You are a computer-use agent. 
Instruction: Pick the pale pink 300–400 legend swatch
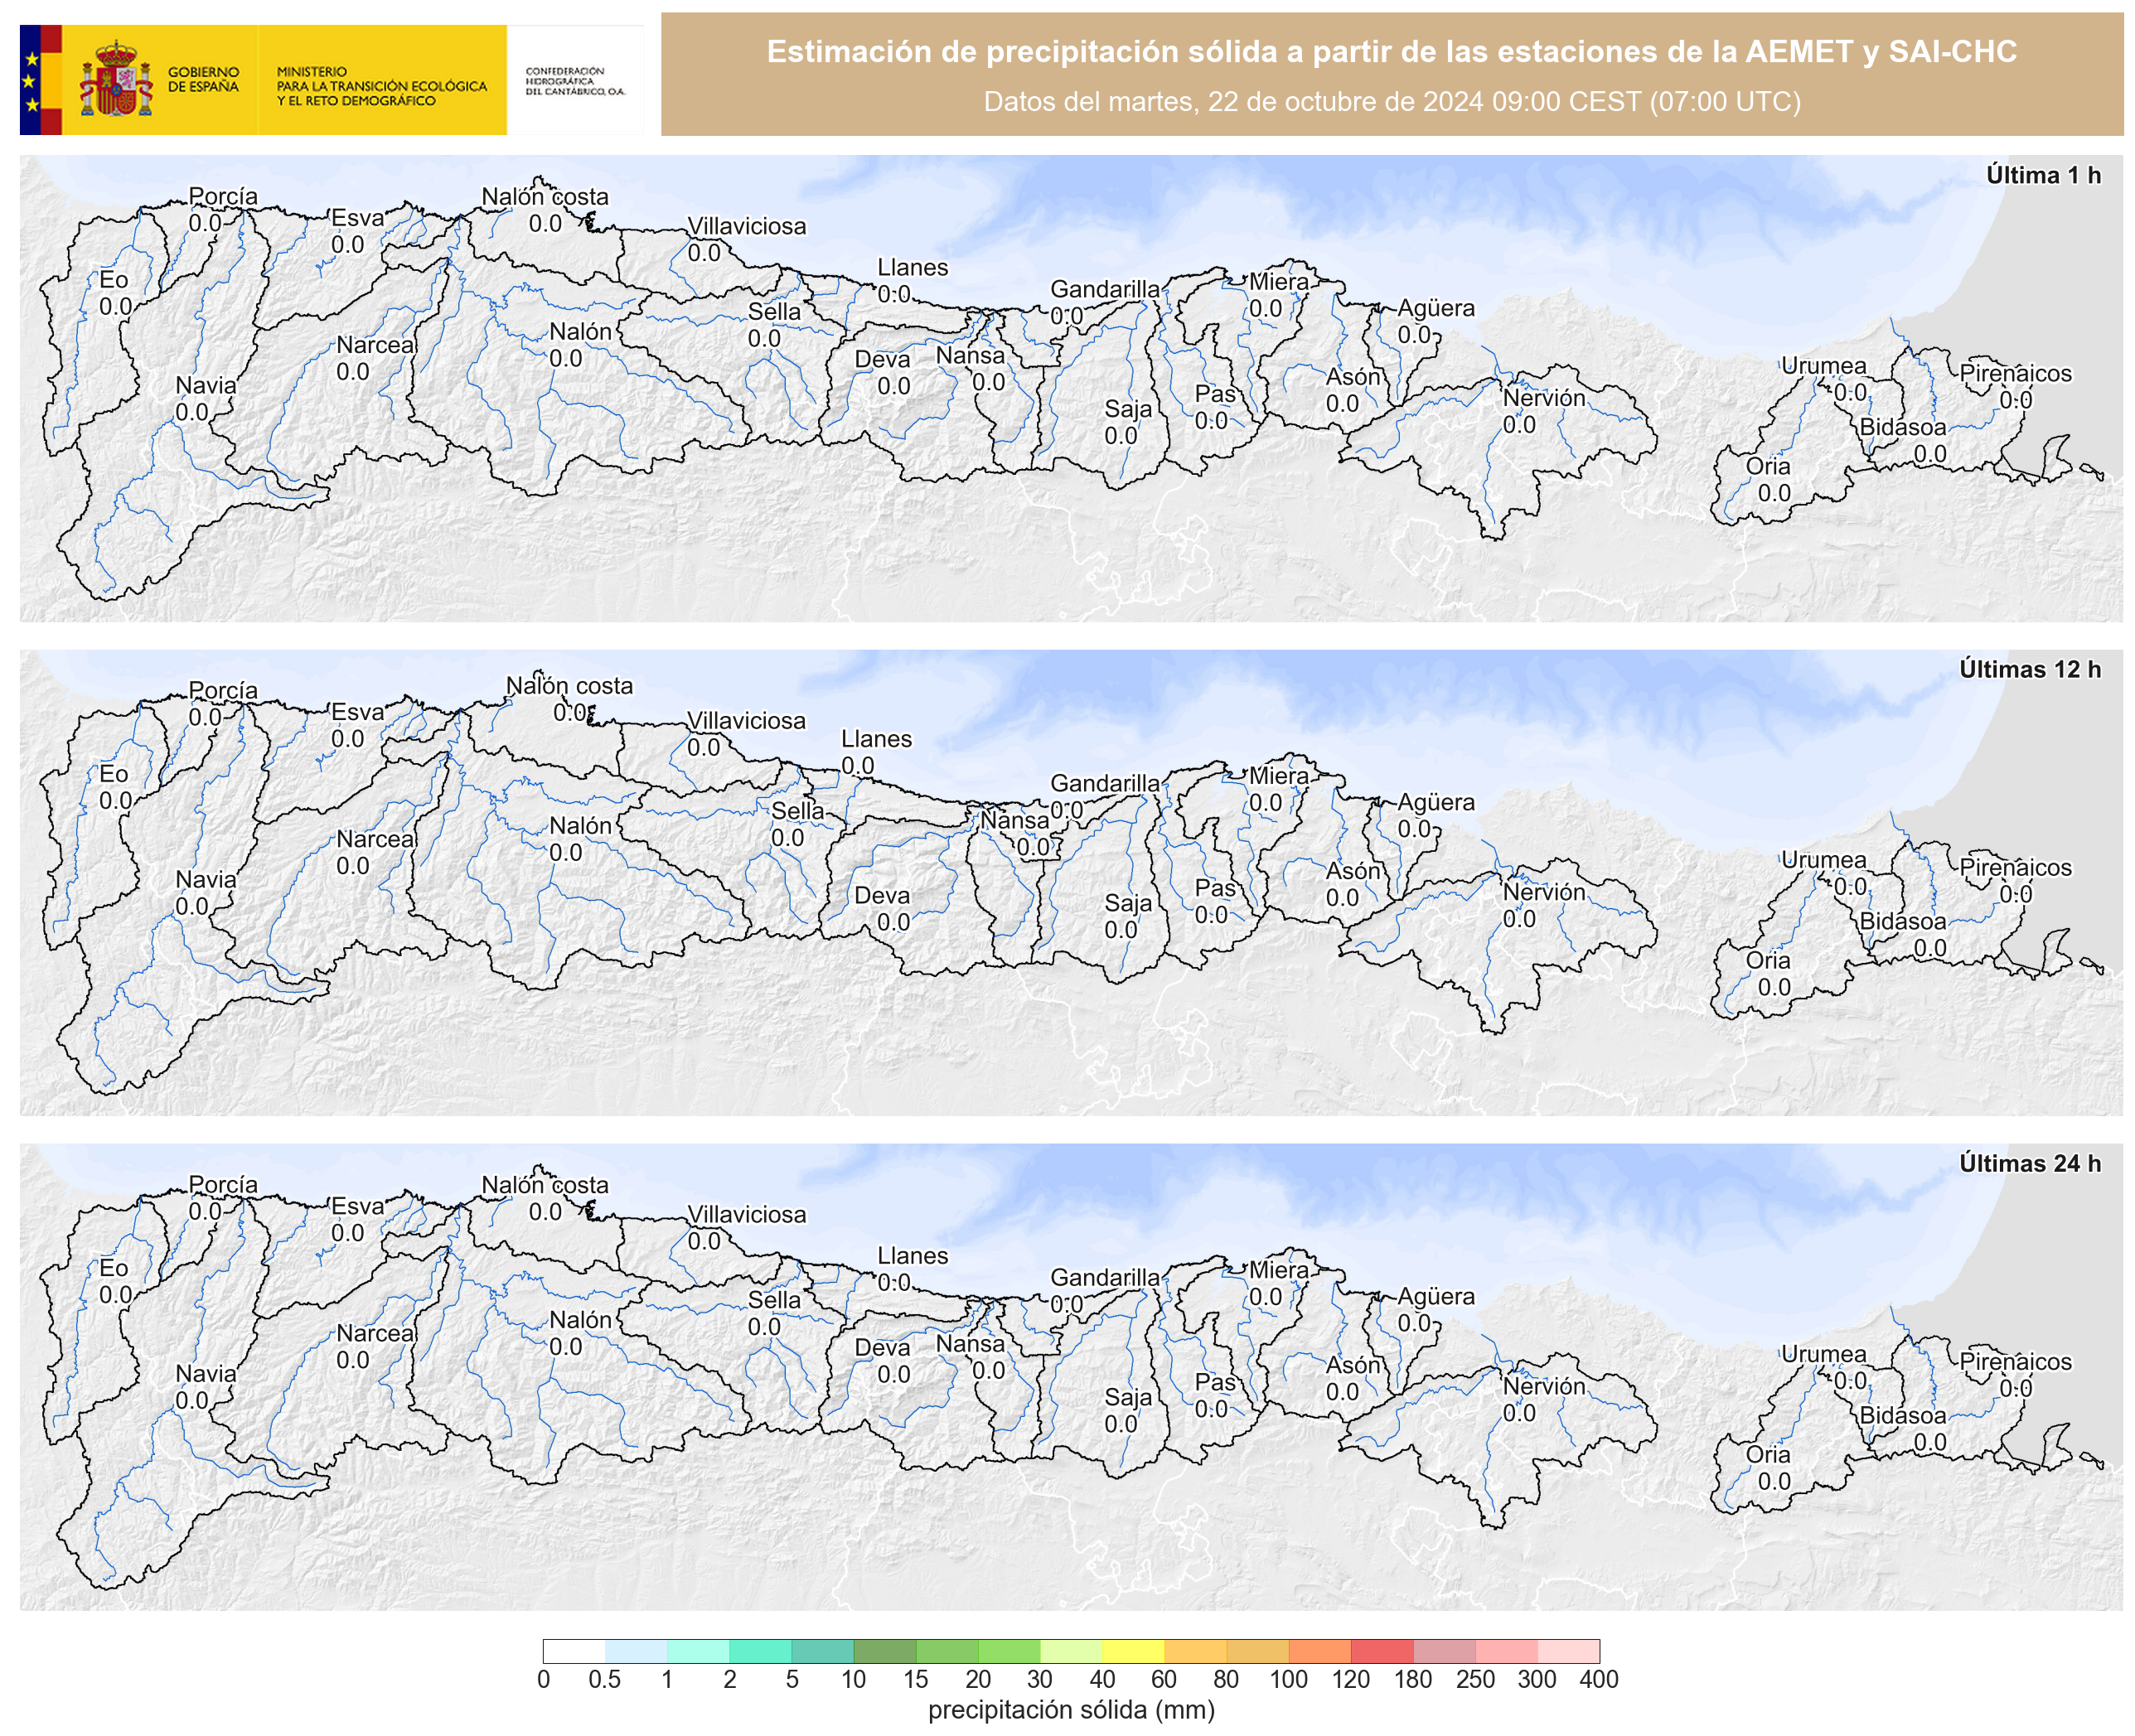[x=1568, y=1651]
